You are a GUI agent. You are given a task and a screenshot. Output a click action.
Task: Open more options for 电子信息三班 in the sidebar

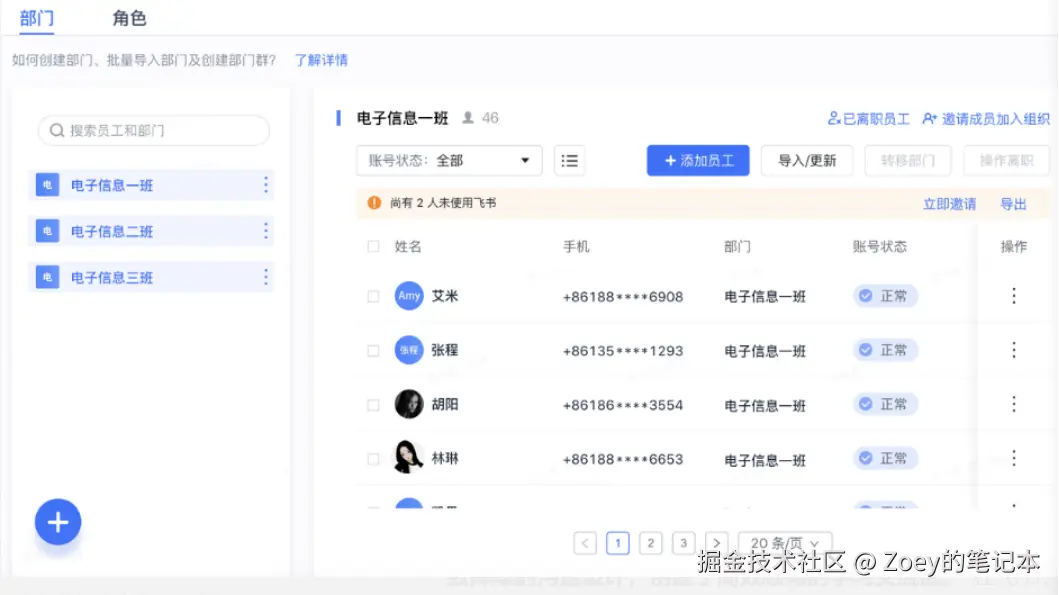[x=265, y=277]
